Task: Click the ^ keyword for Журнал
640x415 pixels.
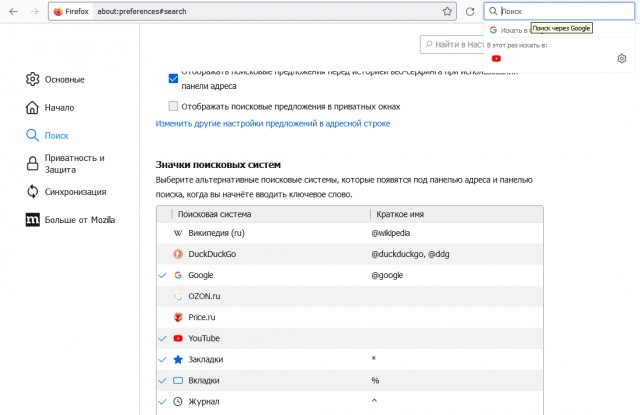Action: 374,401
